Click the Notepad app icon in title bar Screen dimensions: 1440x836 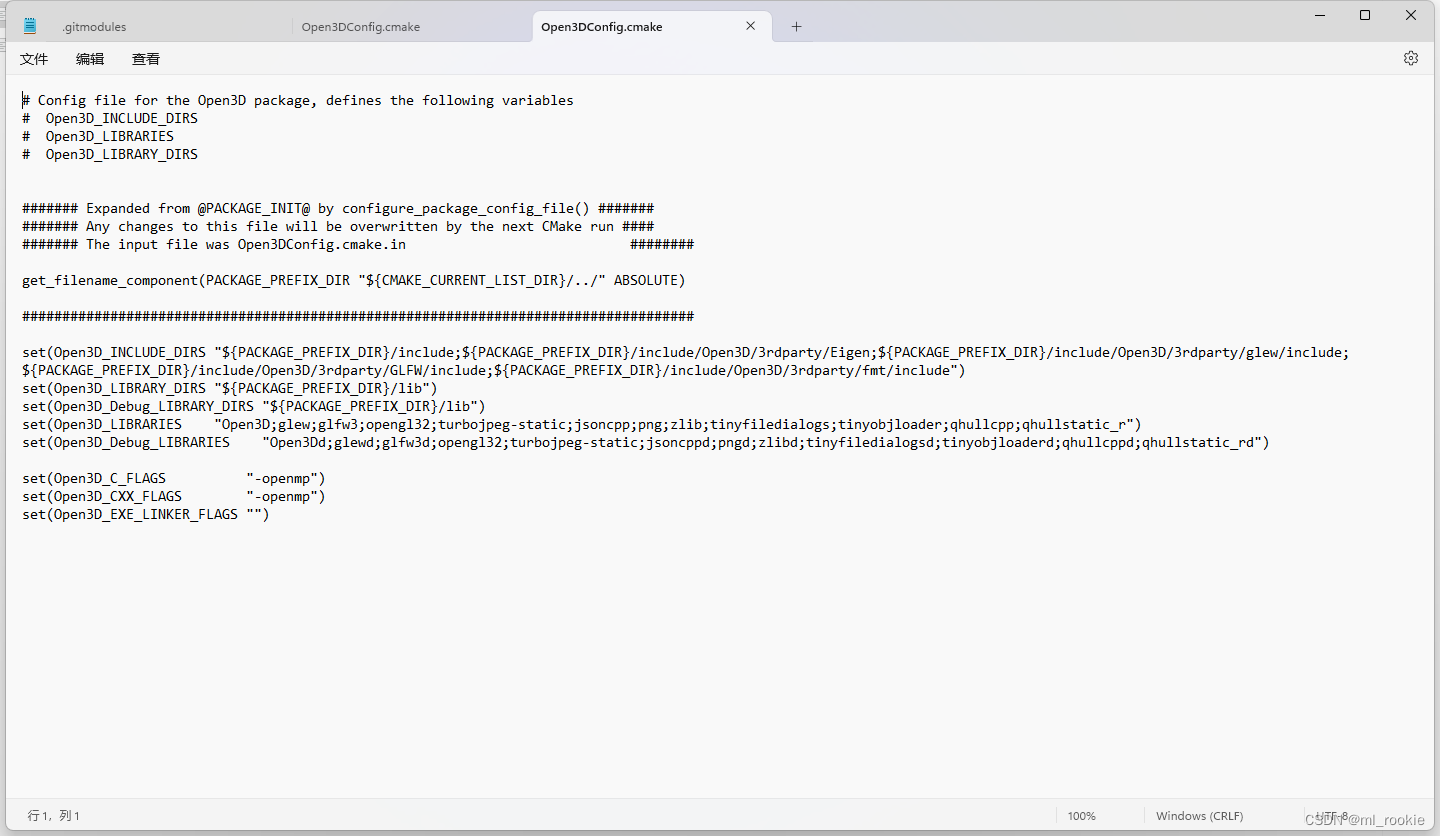pos(30,27)
